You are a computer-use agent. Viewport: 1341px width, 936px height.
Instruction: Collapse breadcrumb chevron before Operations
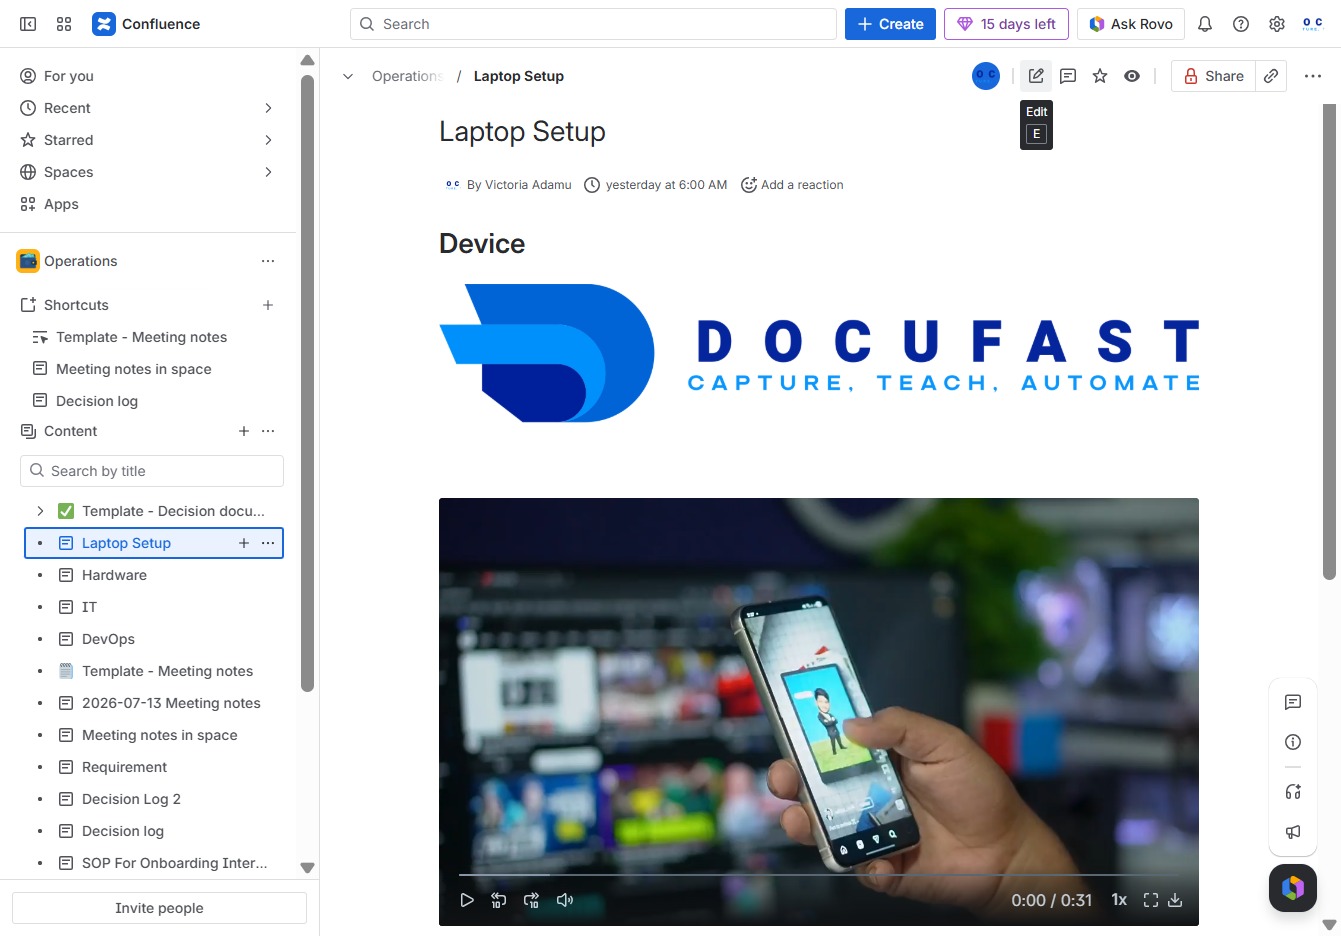tap(348, 76)
